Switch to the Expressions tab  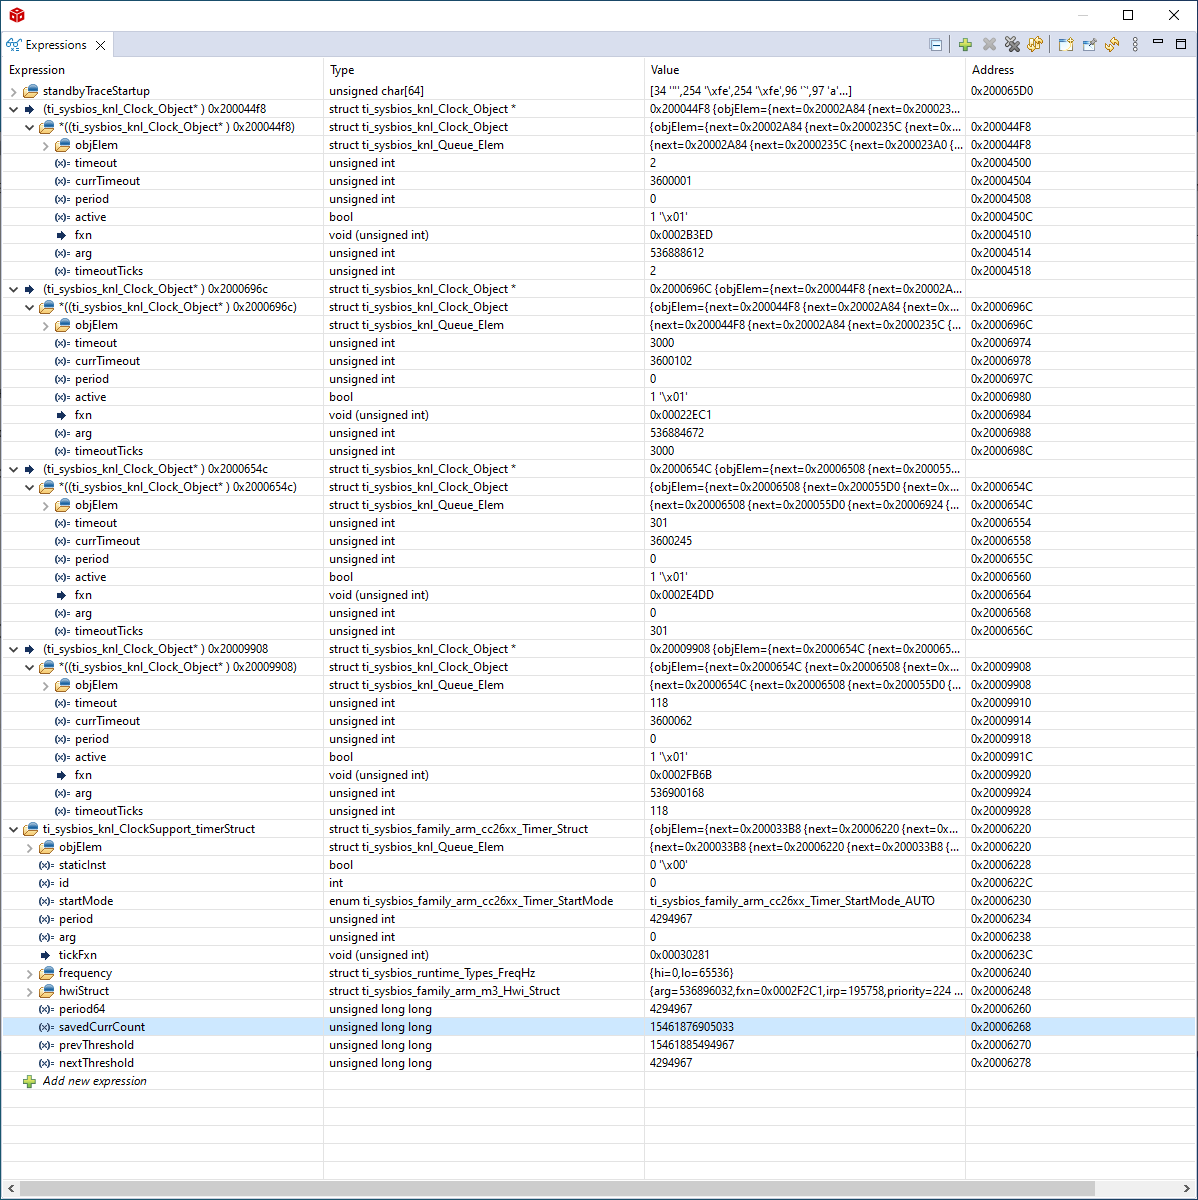click(56, 45)
